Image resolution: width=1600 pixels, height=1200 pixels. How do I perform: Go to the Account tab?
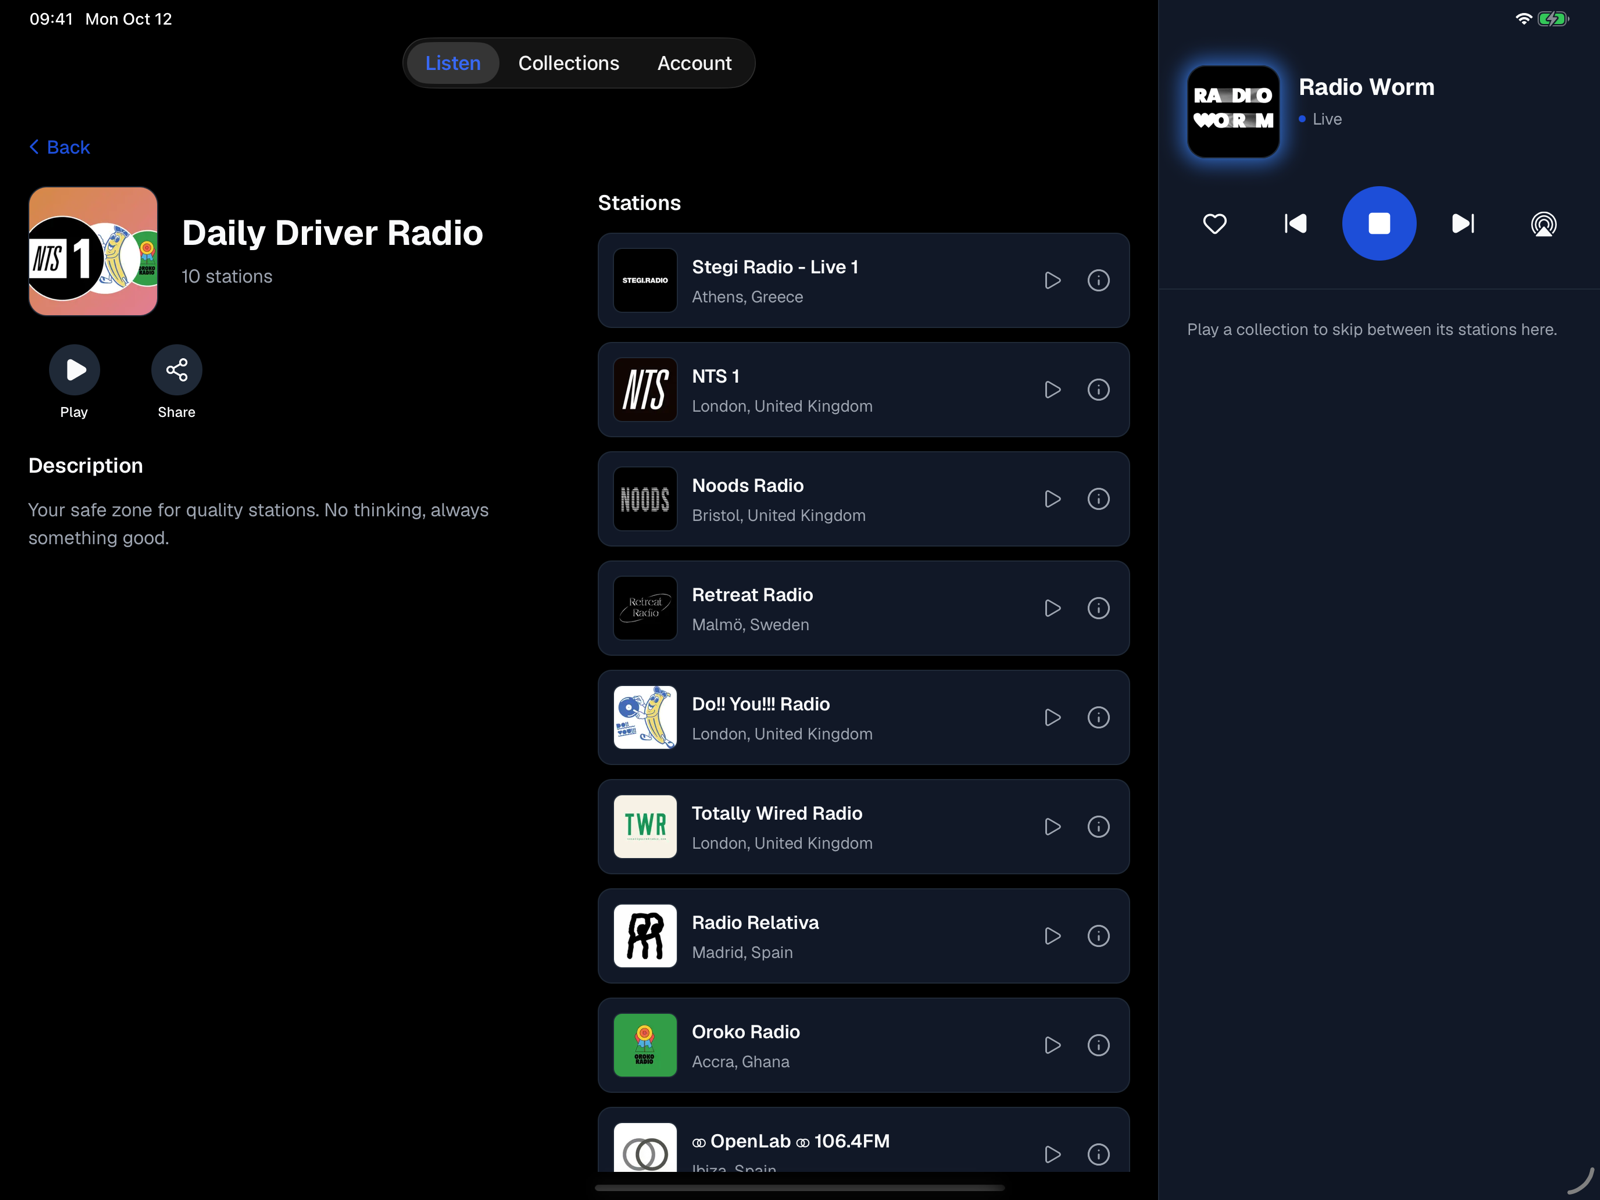(694, 63)
